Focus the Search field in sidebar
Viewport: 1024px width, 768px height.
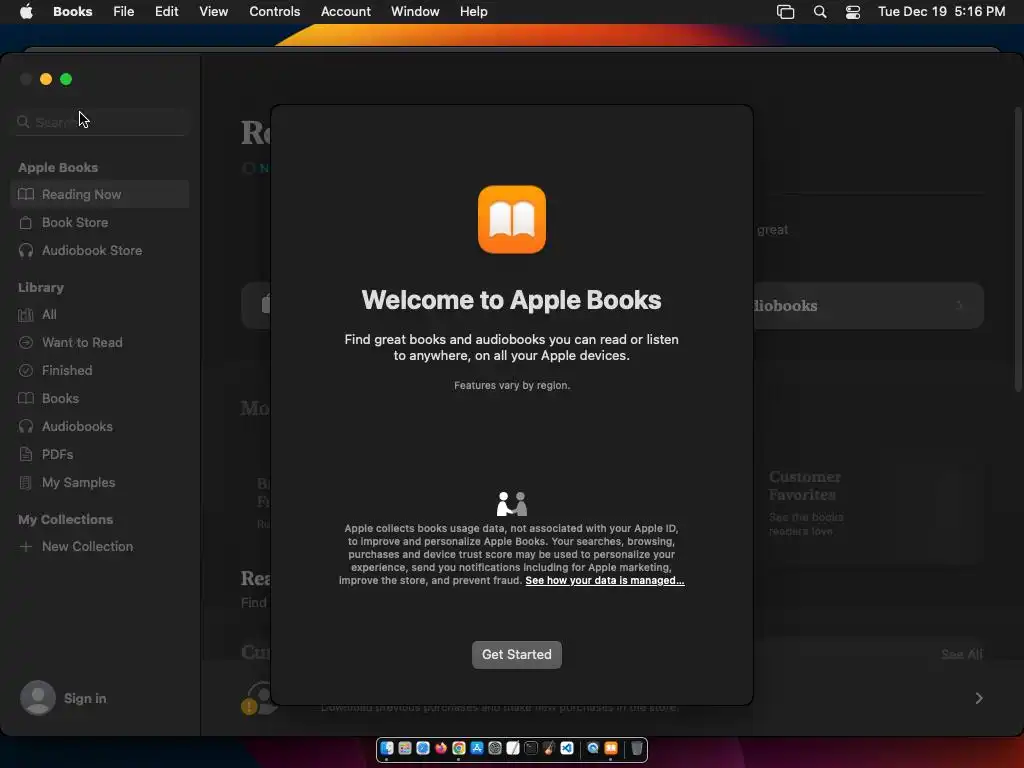[x=100, y=122]
